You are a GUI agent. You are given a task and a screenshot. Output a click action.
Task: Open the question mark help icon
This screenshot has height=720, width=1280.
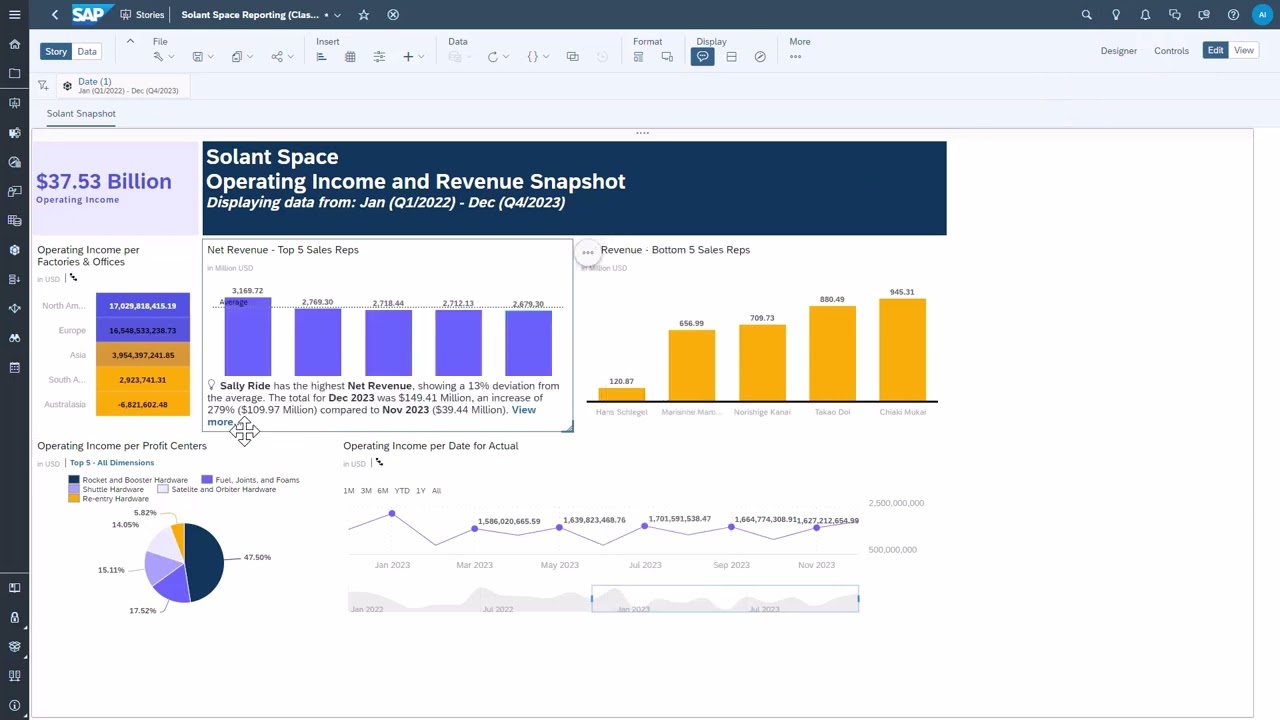pos(1233,15)
